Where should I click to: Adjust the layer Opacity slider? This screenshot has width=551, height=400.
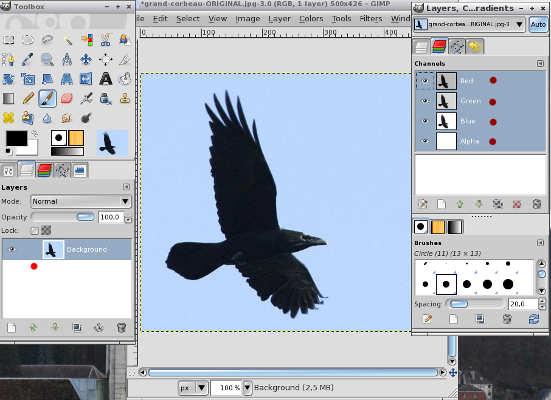click(63, 217)
